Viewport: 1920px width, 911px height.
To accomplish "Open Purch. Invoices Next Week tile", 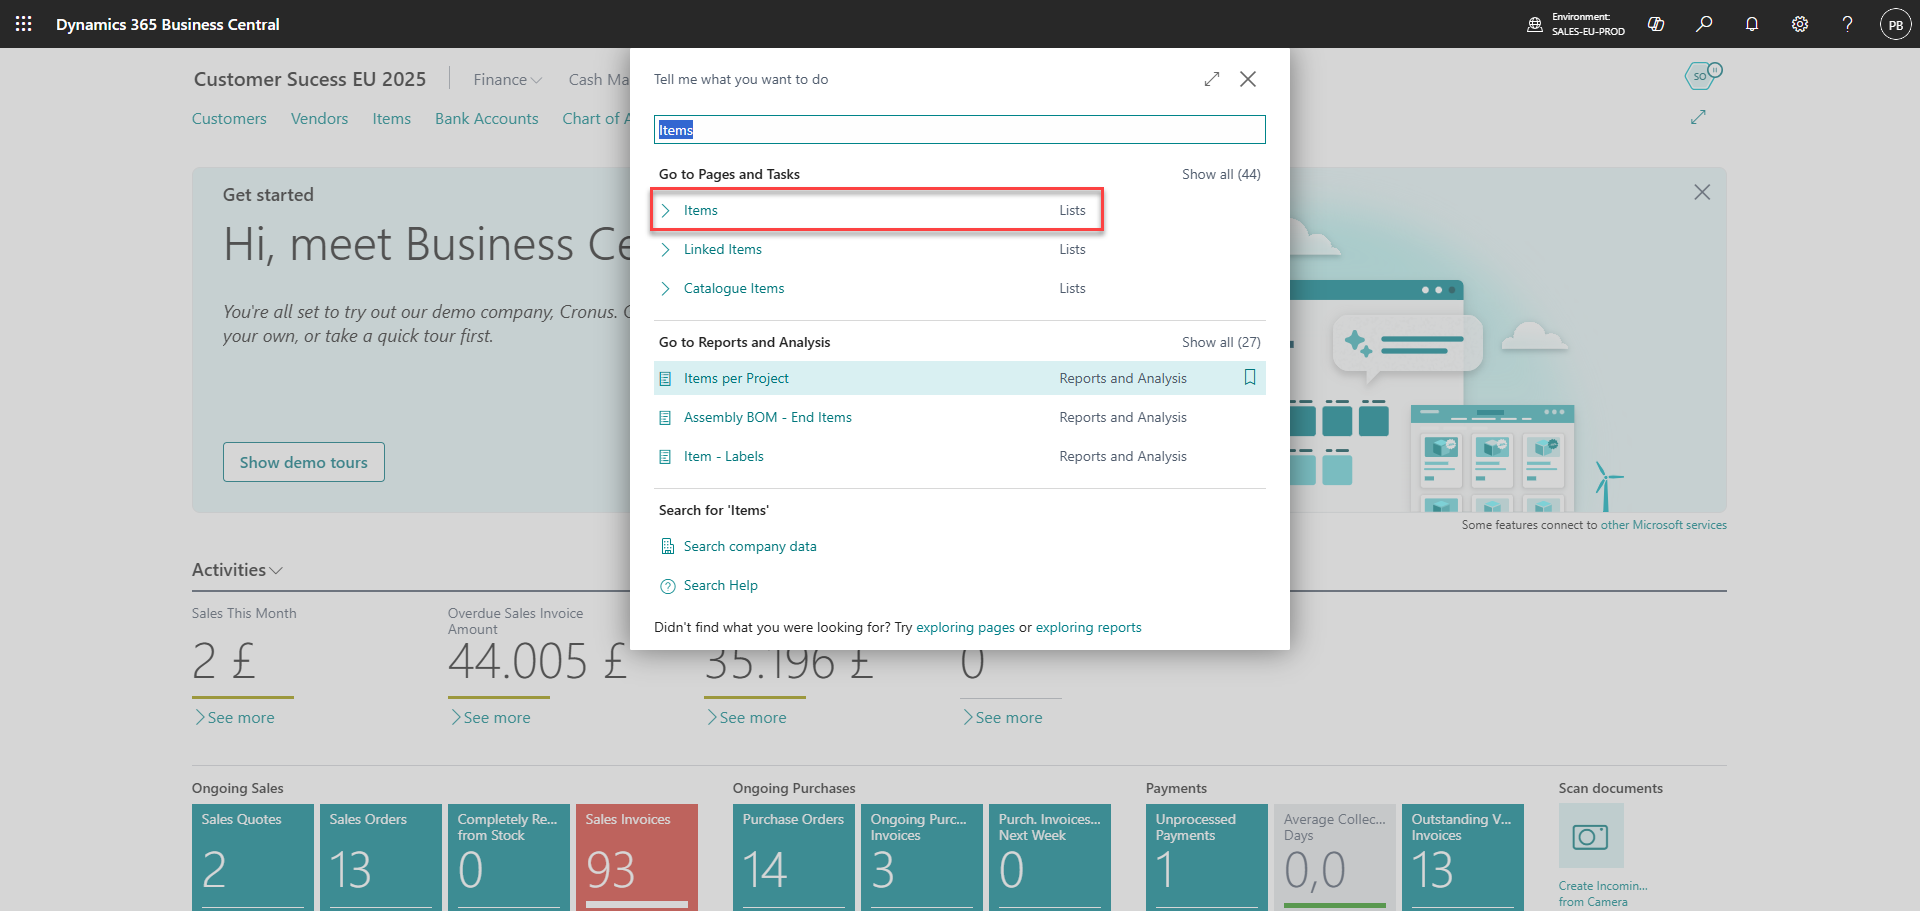I will click(x=1050, y=857).
